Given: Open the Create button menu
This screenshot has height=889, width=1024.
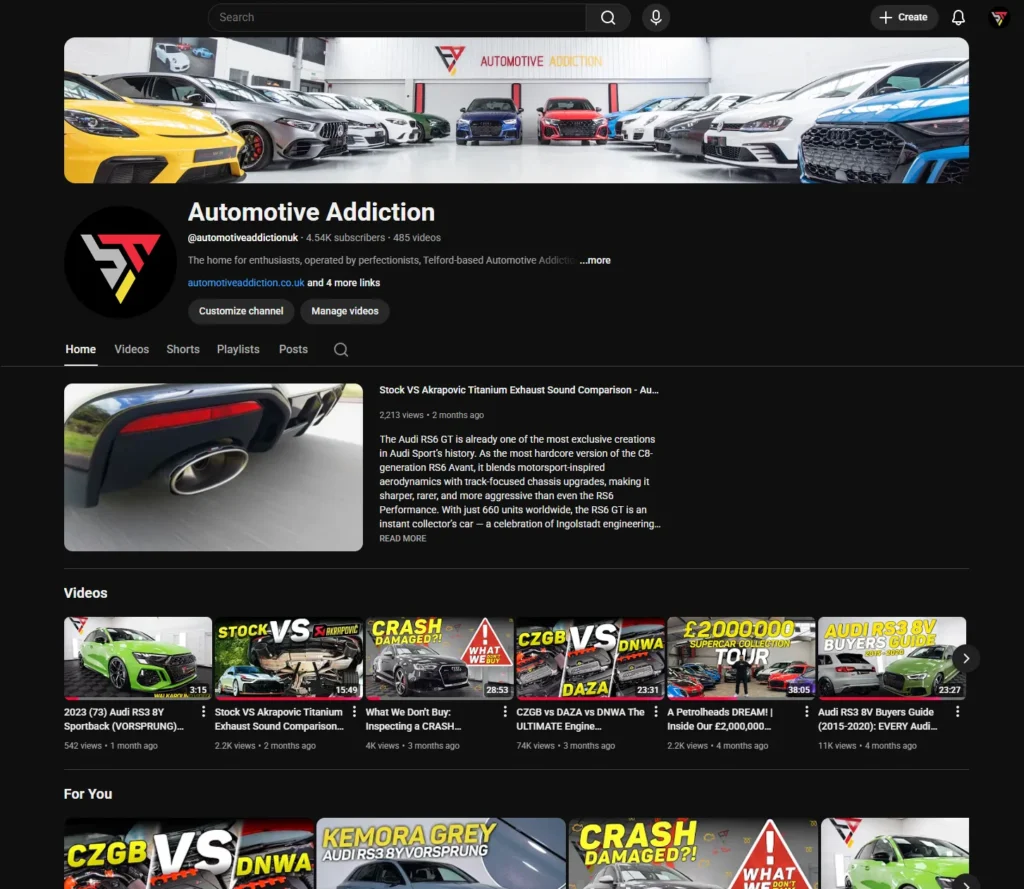Looking at the screenshot, I should pyautogui.click(x=903, y=17).
